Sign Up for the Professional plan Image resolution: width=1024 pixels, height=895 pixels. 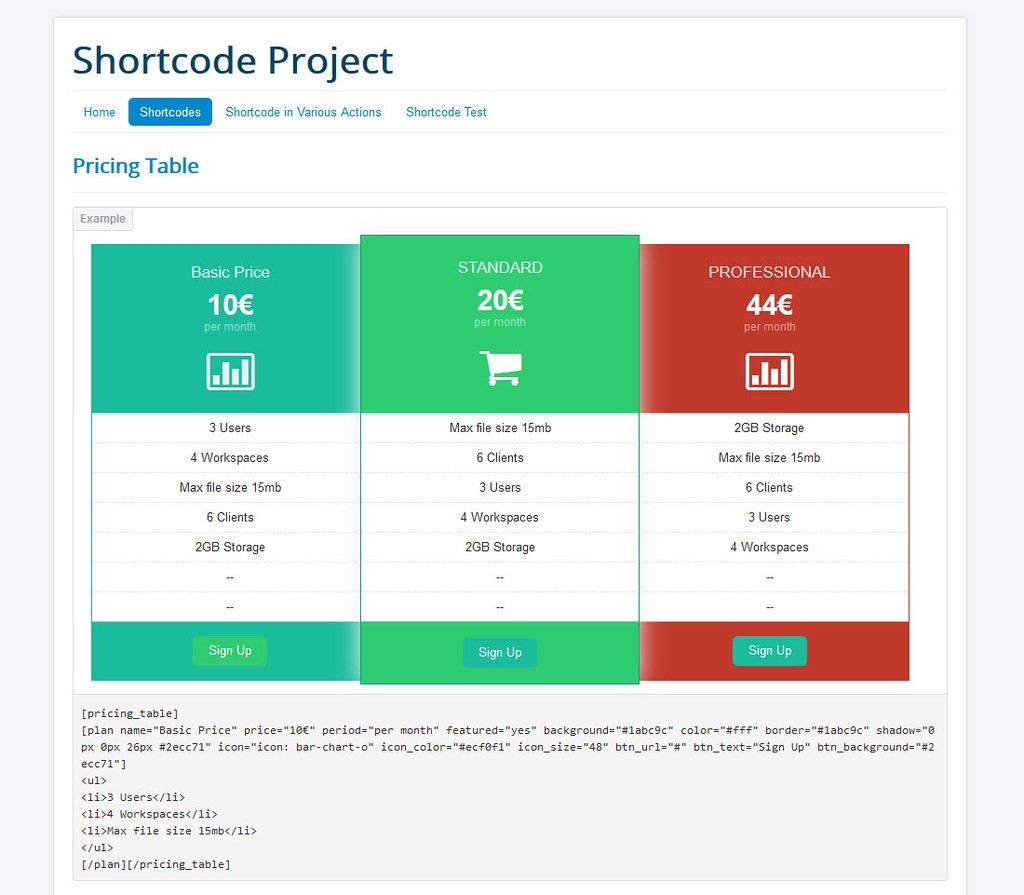click(770, 651)
